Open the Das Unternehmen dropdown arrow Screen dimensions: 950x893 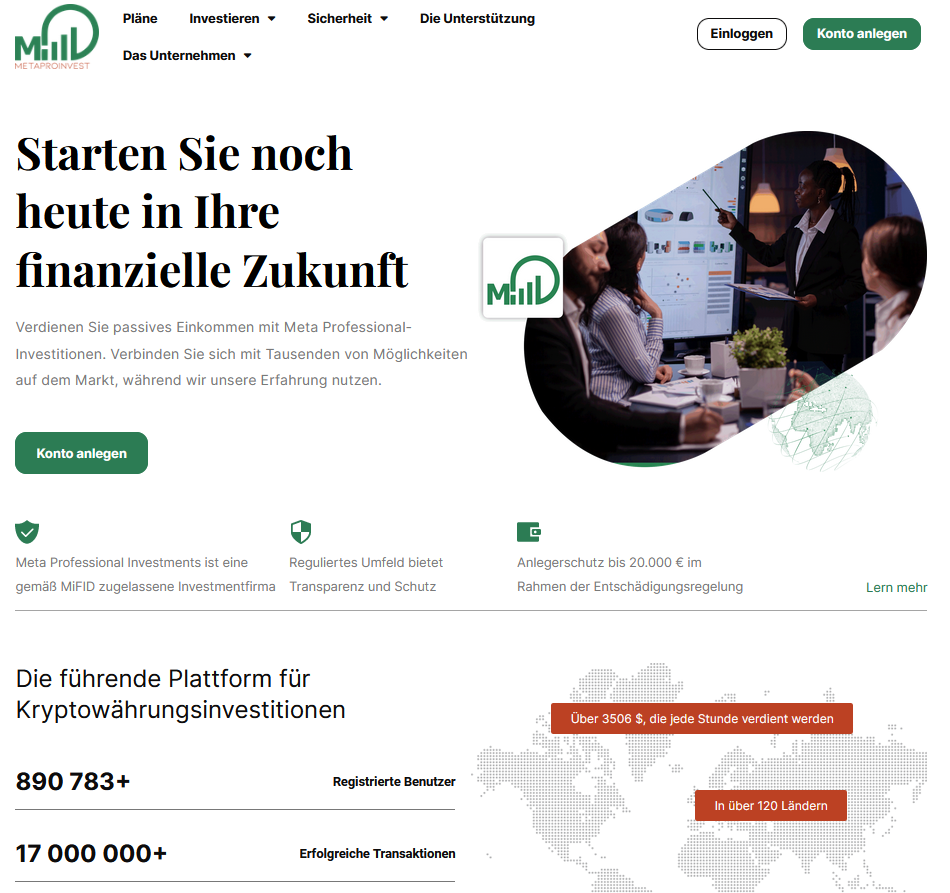click(x=247, y=56)
